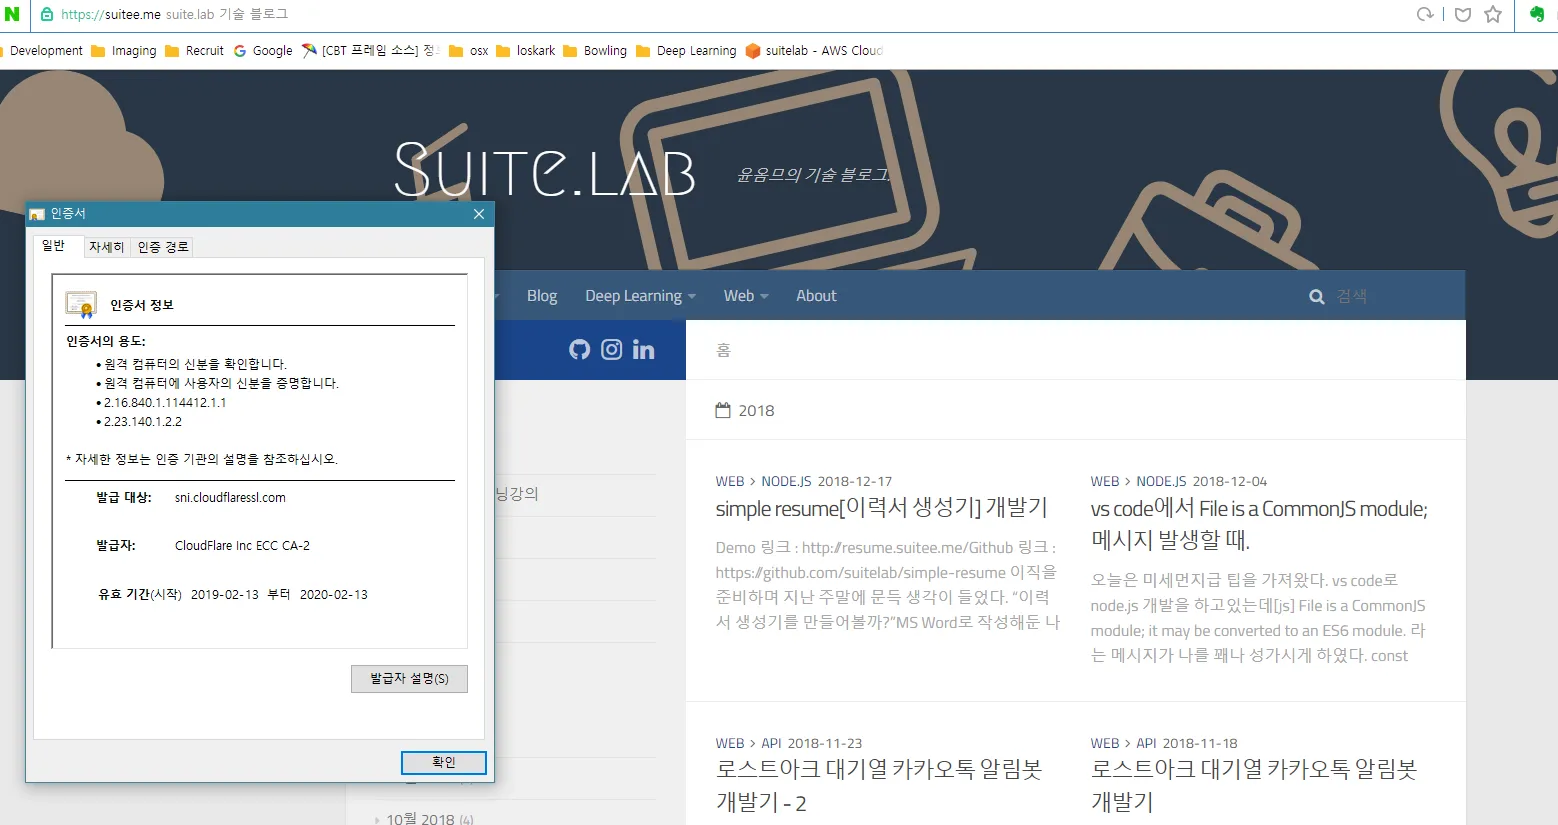Reload the page using the refresh icon

tap(1425, 14)
